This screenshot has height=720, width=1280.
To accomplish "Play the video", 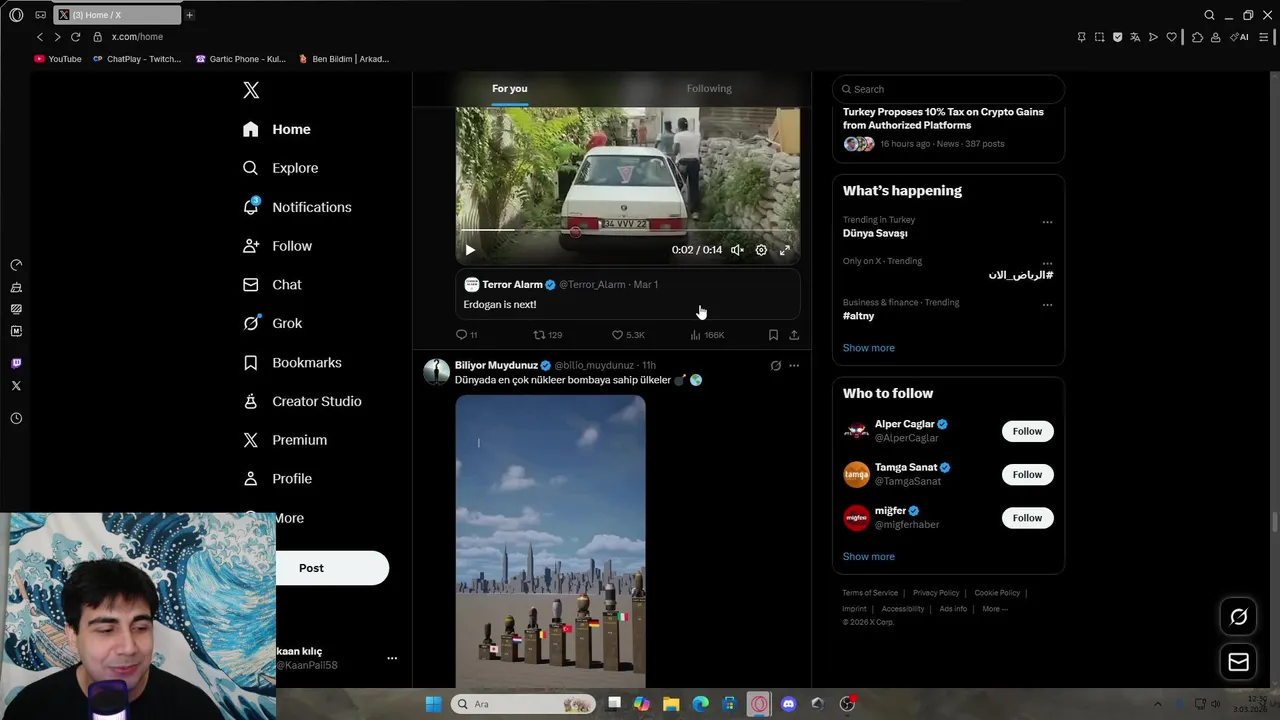I will [x=470, y=250].
